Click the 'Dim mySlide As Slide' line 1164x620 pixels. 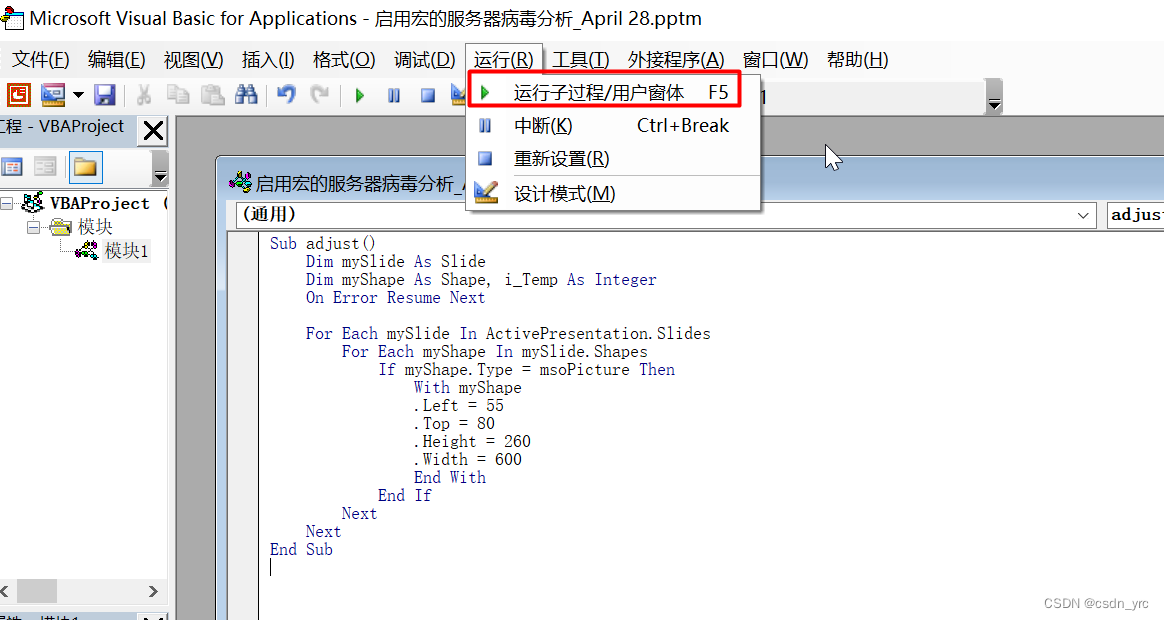click(395, 261)
